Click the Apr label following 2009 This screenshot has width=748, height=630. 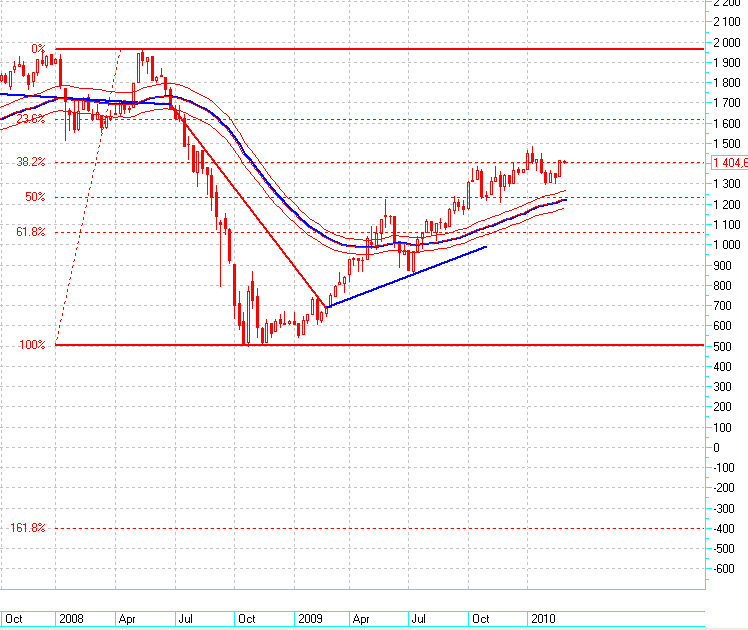pyautogui.click(x=361, y=619)
